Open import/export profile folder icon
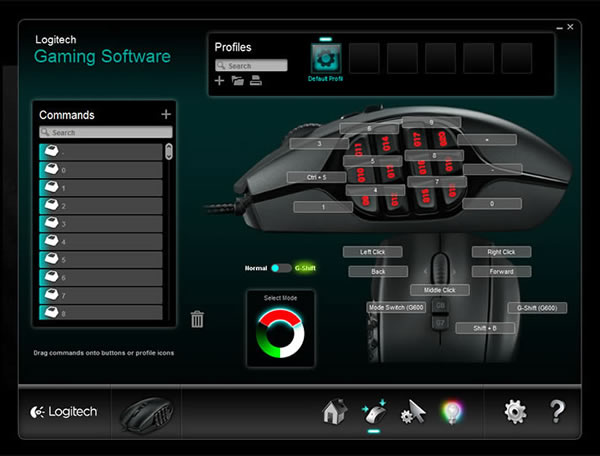This screenshot has width=600, height=456. [238, 81]
